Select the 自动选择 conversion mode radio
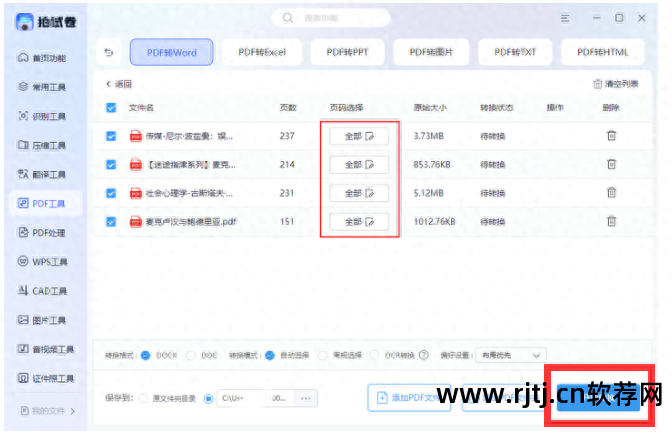This screenshot has height=440, width=672. [270, 355]
